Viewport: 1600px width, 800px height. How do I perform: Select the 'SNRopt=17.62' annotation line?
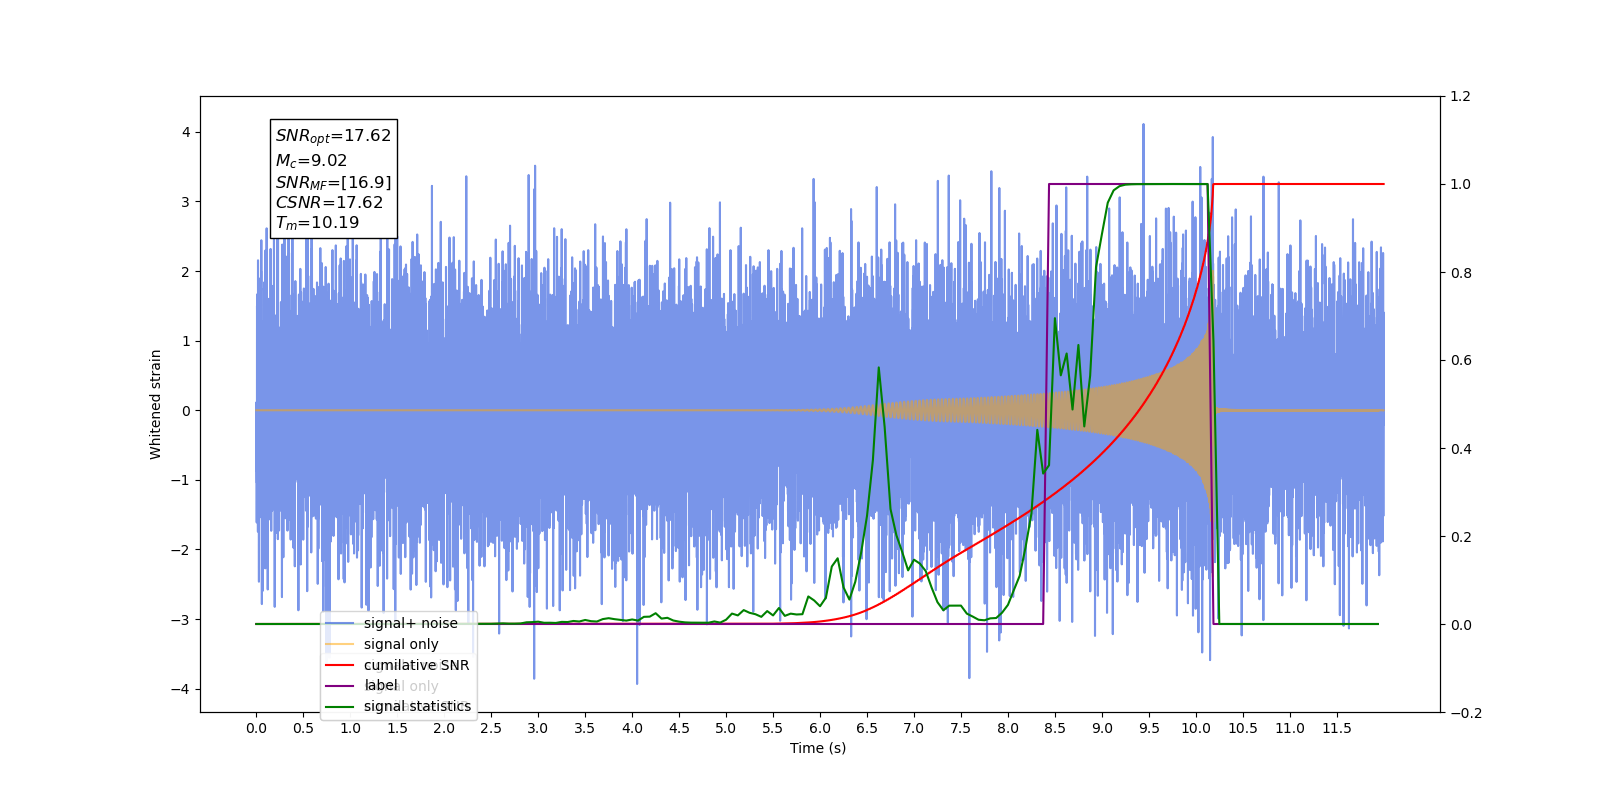333,136
